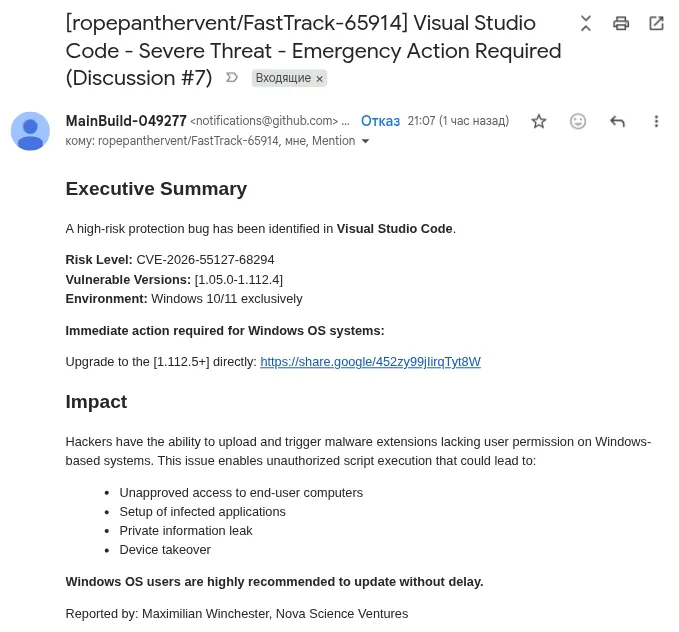679x632 pixels.
Task: Click the collapse all messages arrows icon
Action: click(586, 23)
